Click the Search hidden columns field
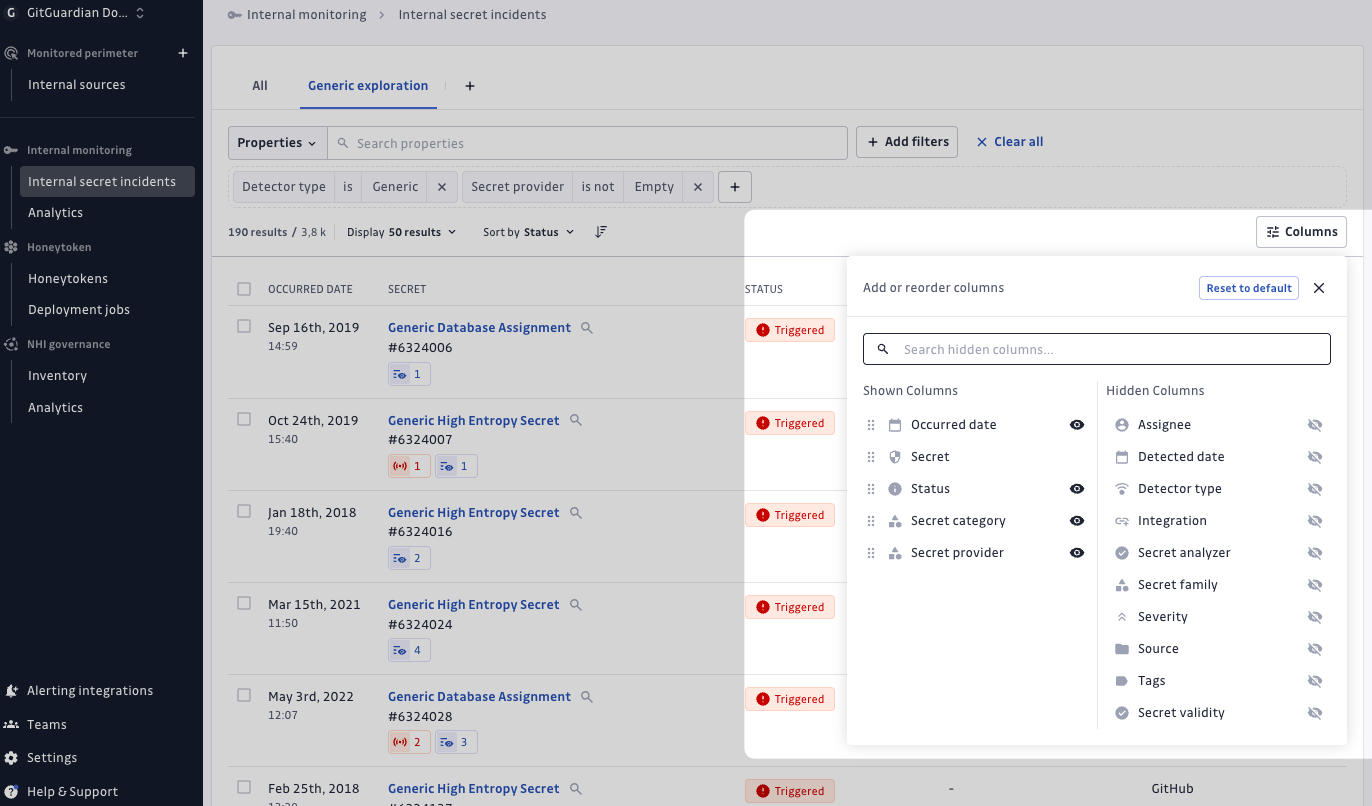Viewport: 1372px width, 806px height. pyautogui.click(x=1097, y=349)
